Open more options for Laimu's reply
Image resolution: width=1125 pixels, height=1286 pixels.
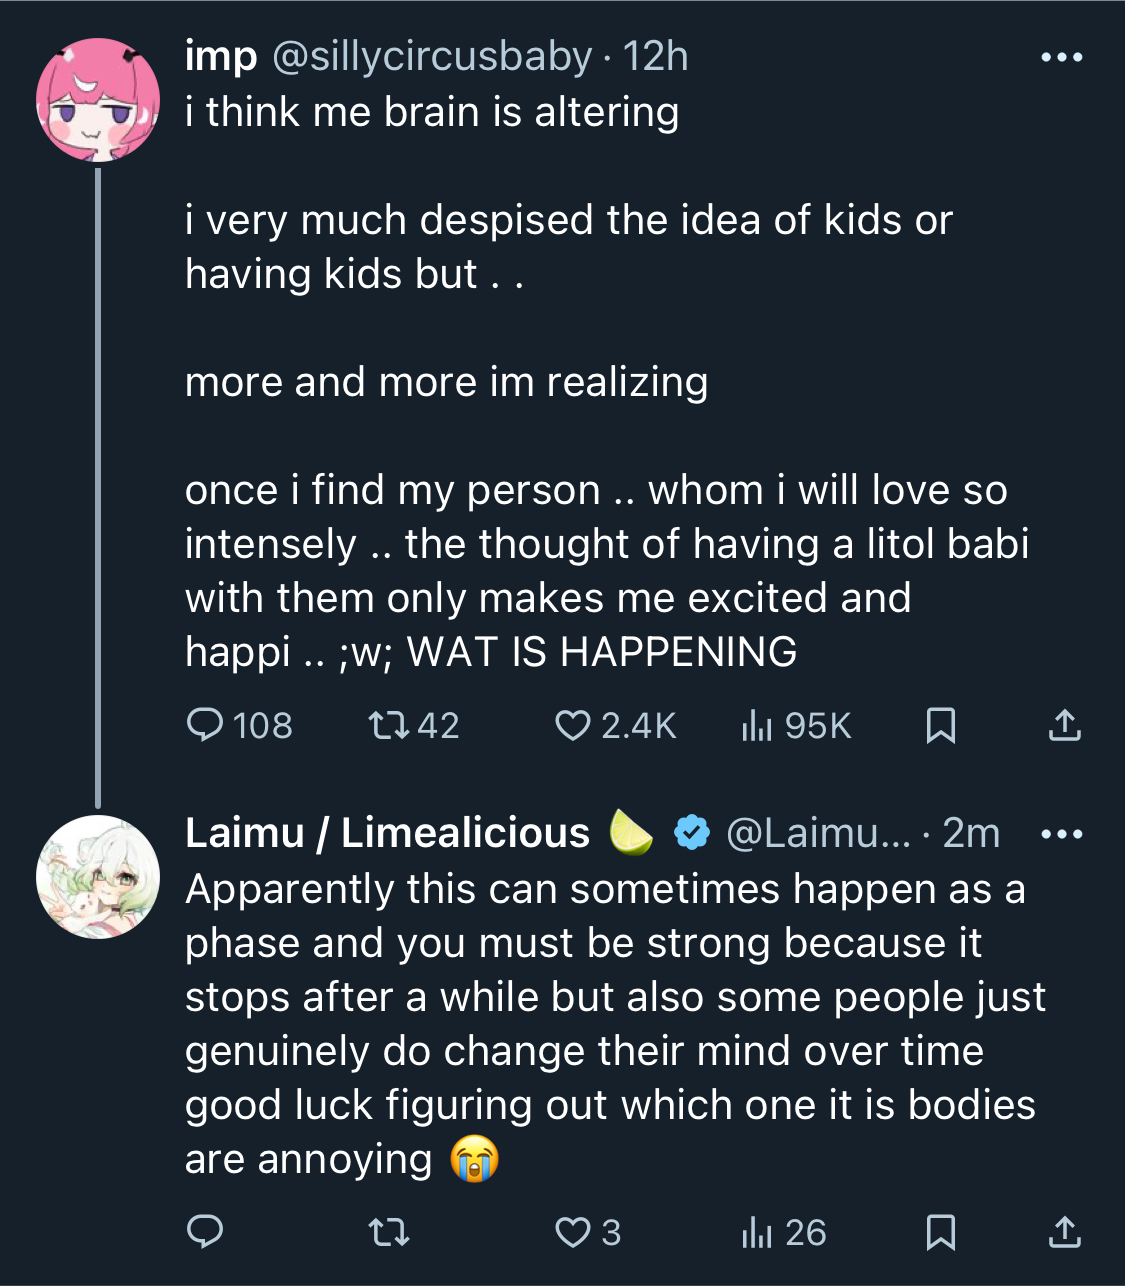pos(1061,833)
